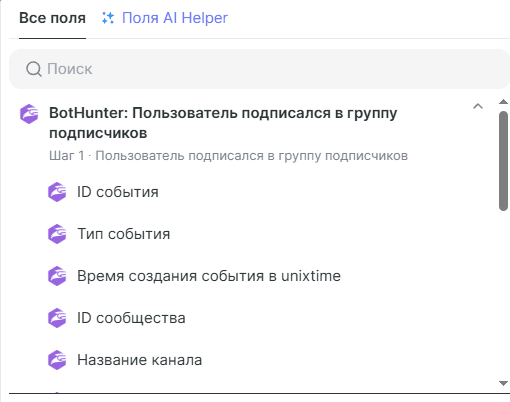Click the search magnifier icon
The image size is (510, 402).
[34, 69]
